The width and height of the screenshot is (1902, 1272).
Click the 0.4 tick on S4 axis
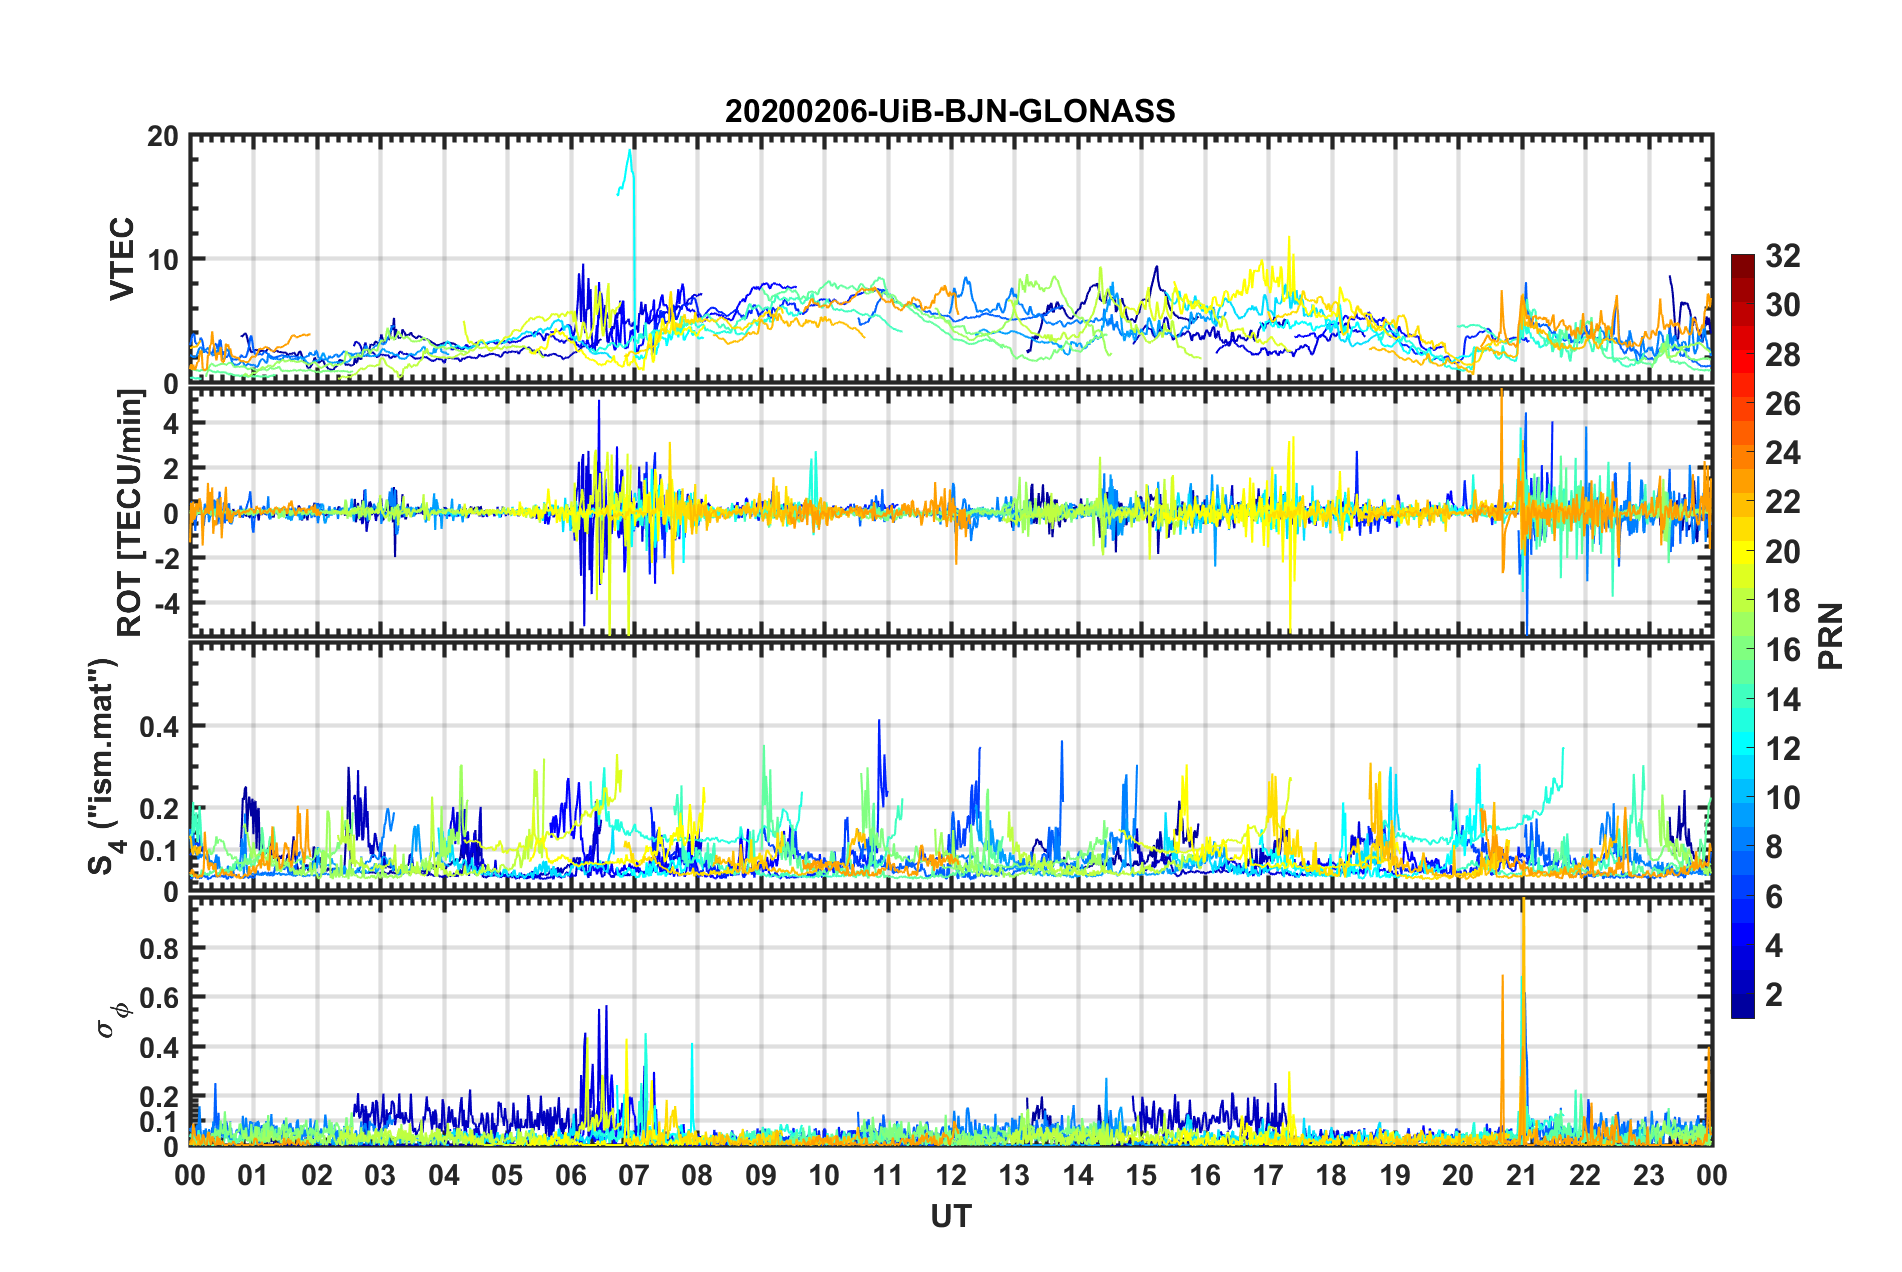click(x=160, y=727)
